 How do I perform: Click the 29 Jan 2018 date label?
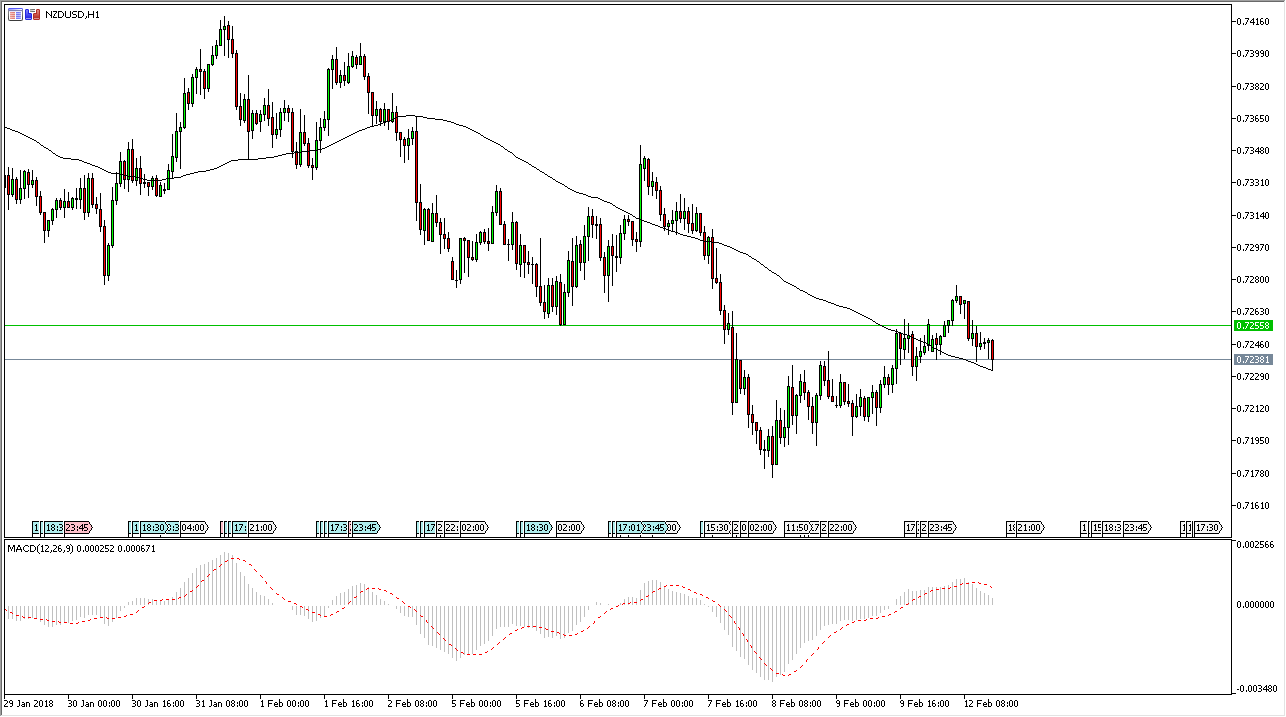(x=30, y=703)
